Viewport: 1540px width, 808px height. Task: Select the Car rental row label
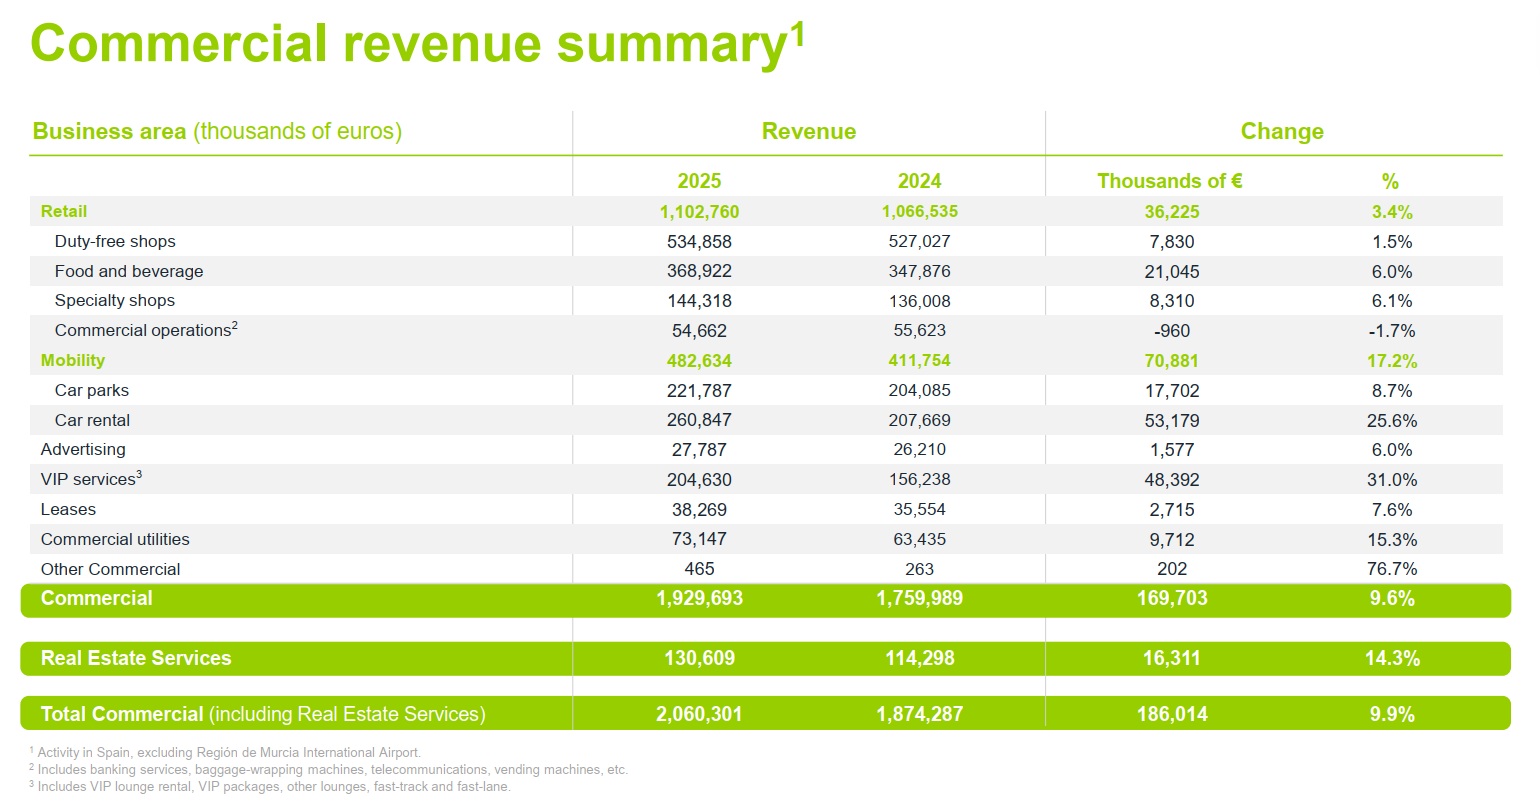click(x=92, y=420)
